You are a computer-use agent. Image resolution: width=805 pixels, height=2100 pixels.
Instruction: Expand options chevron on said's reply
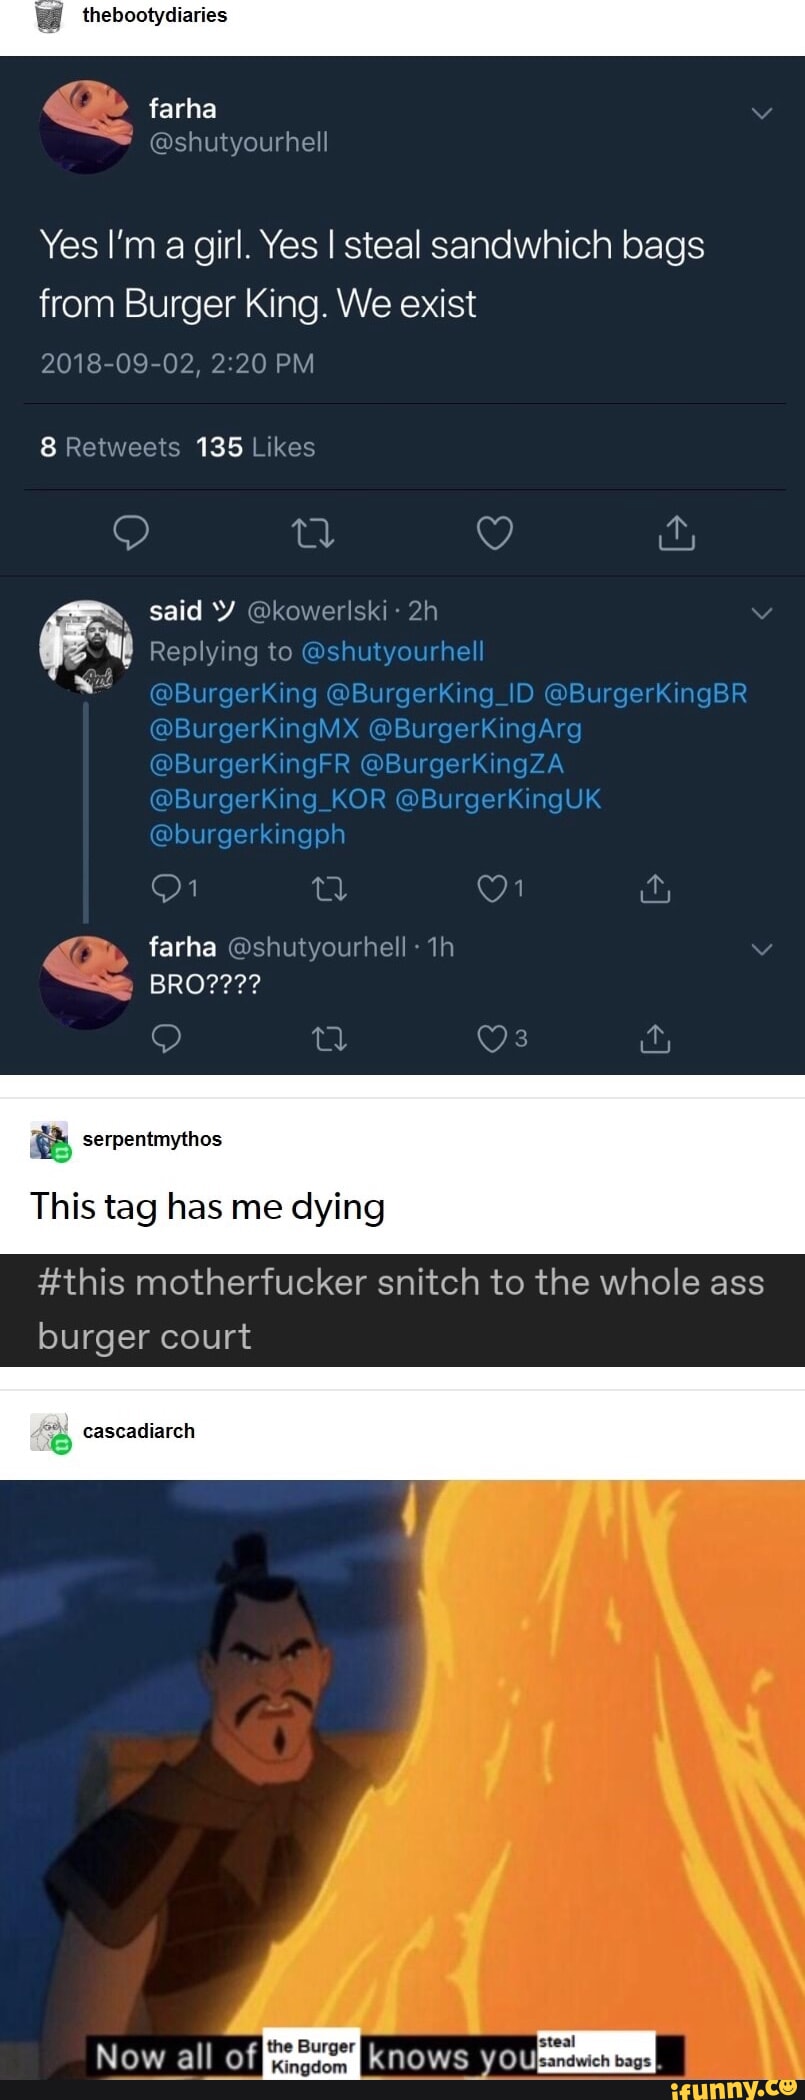(762, 613)
